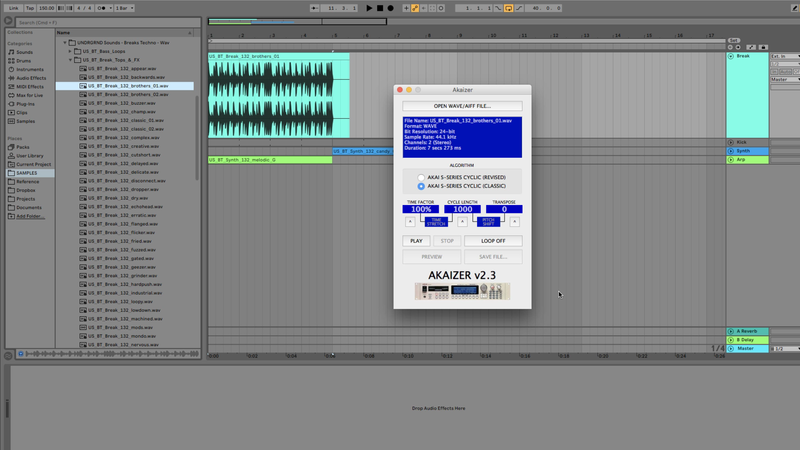Viewport: 800px width, 450px height.
Task: Select the Projects folder in Places
Action: 26,199
